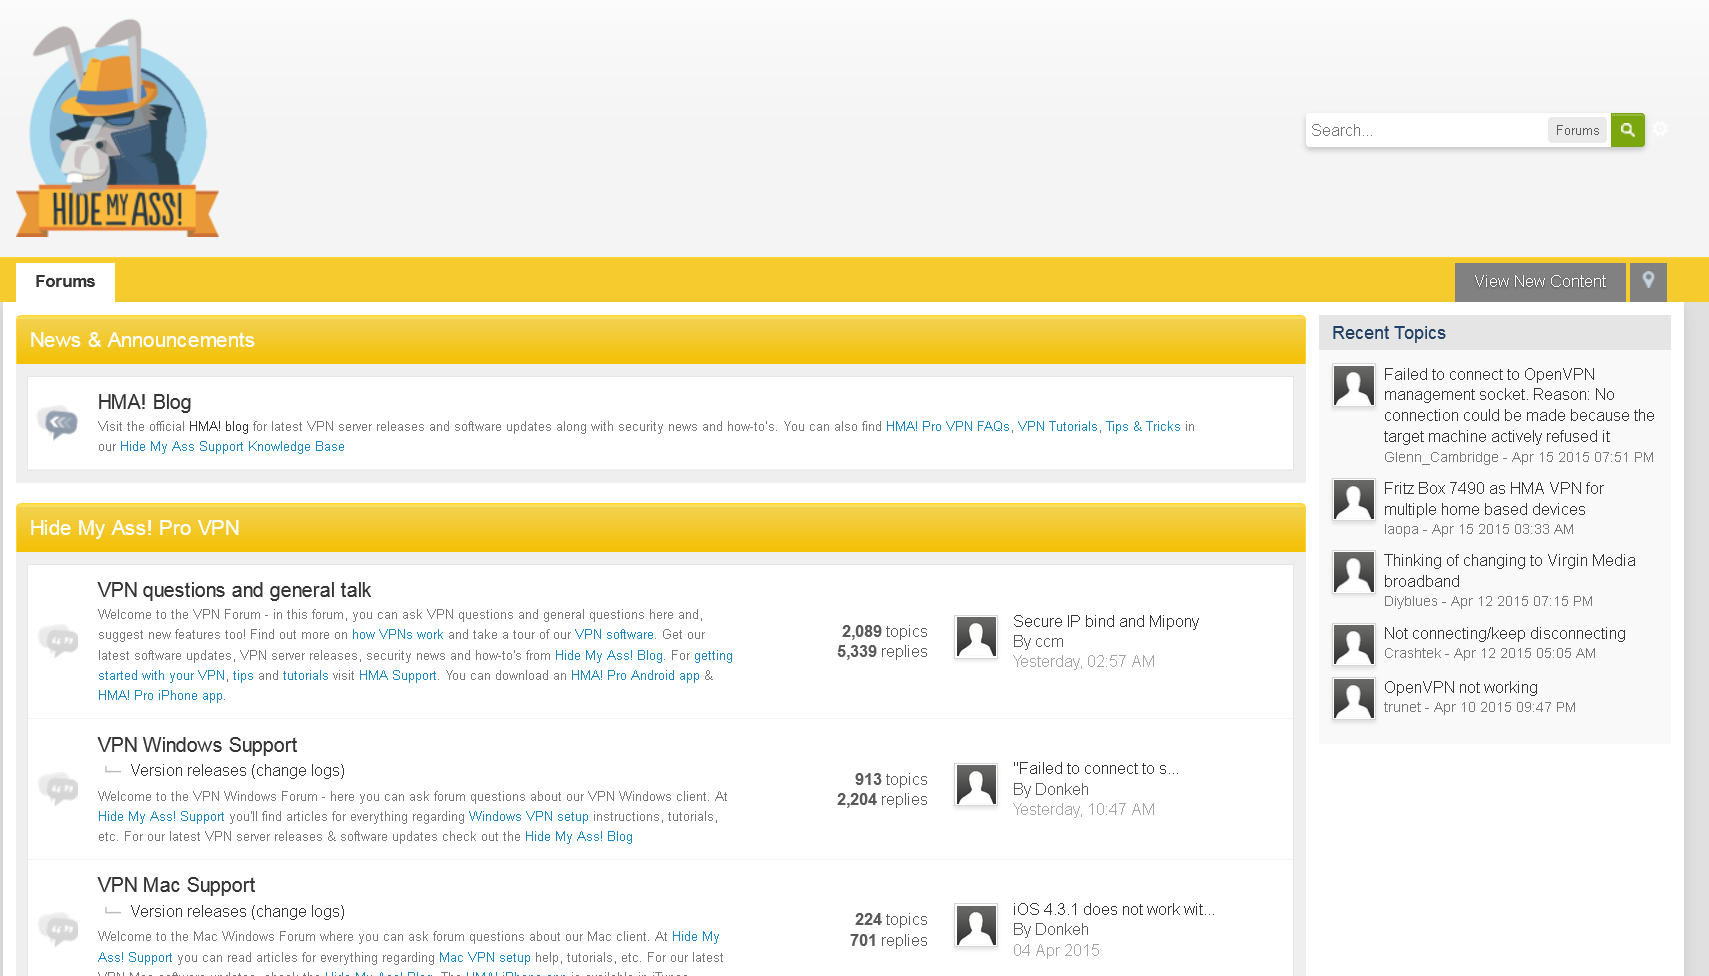Open the Windows VPN setup link
The width and height of the screenshot is (1709, 976).
pyautogui.click(x=529, y=817)
